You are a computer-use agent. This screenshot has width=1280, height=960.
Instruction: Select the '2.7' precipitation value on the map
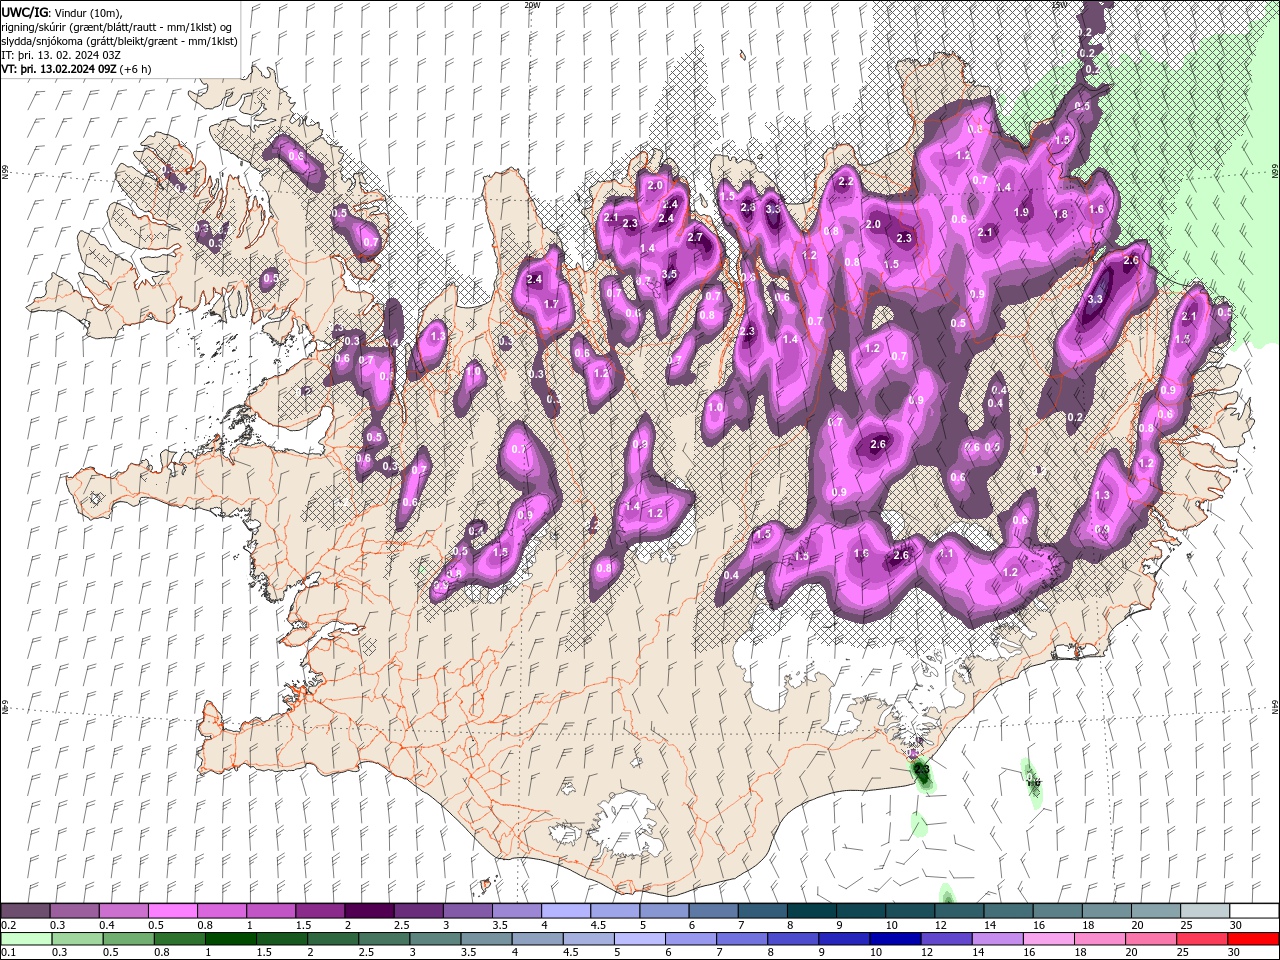(696, 237)
